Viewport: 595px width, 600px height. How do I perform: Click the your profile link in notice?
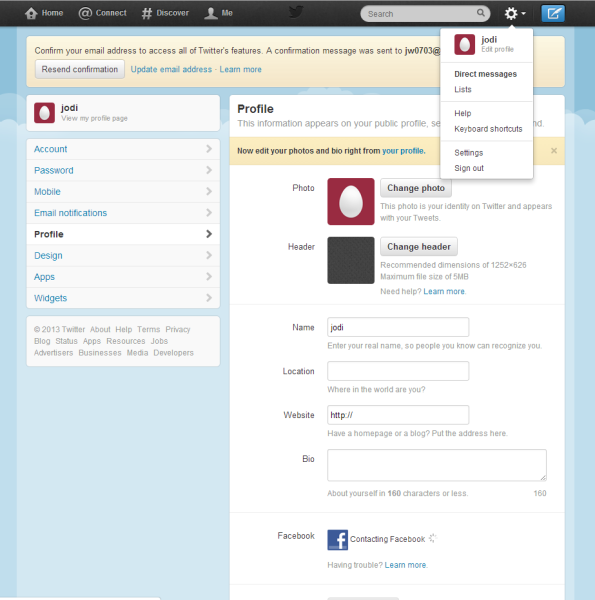[403, 151]
